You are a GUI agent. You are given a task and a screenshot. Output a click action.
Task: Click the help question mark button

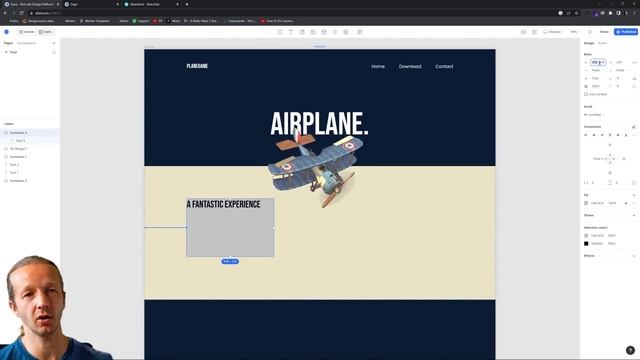click(630, 350)
